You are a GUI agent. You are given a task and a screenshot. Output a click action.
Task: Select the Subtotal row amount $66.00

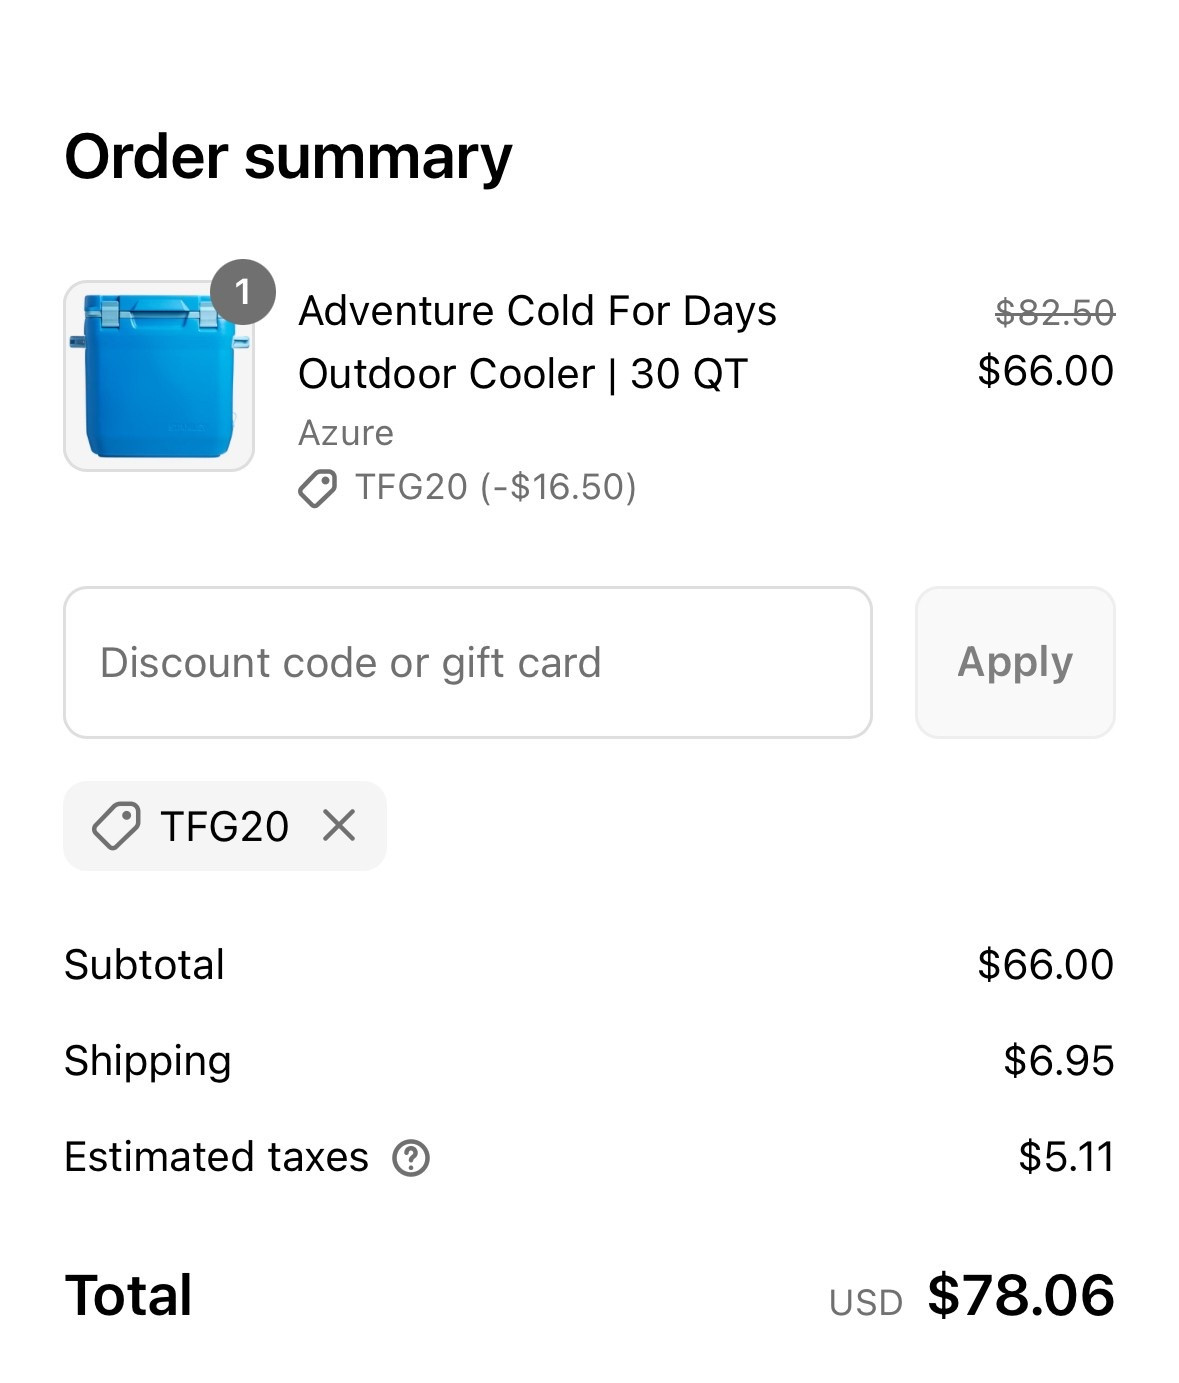point(1044,963)
